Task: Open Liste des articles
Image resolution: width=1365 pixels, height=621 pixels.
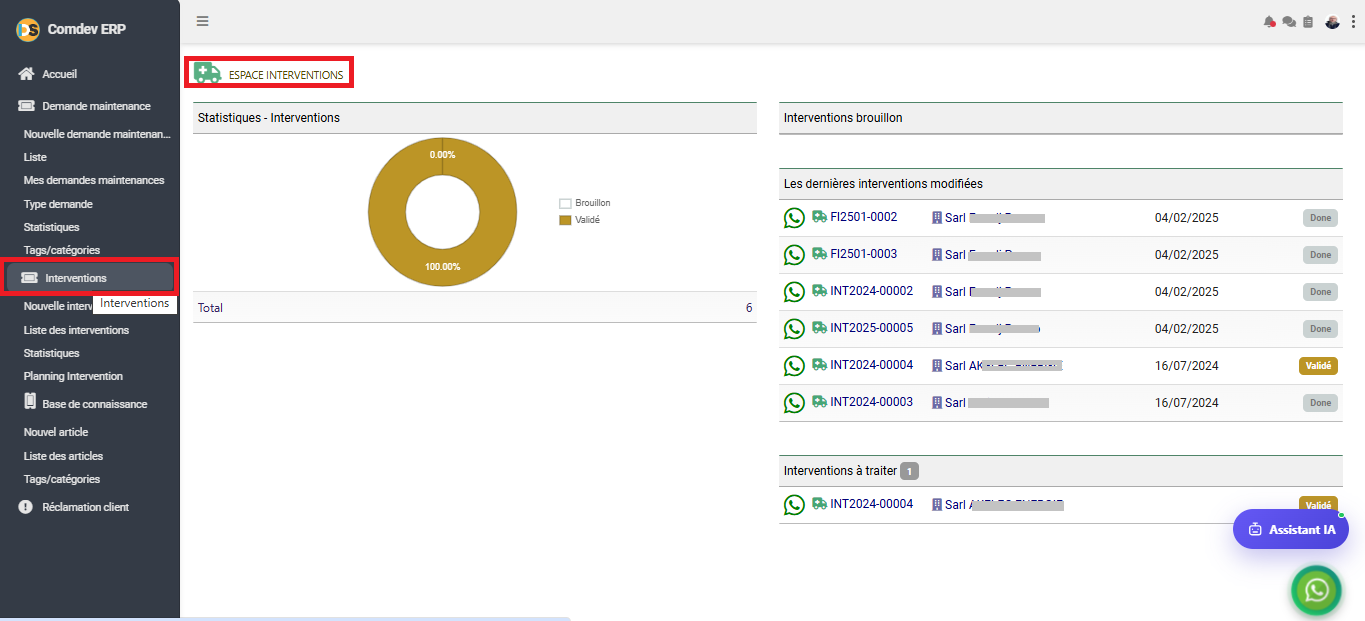Action: pos(63,456)
